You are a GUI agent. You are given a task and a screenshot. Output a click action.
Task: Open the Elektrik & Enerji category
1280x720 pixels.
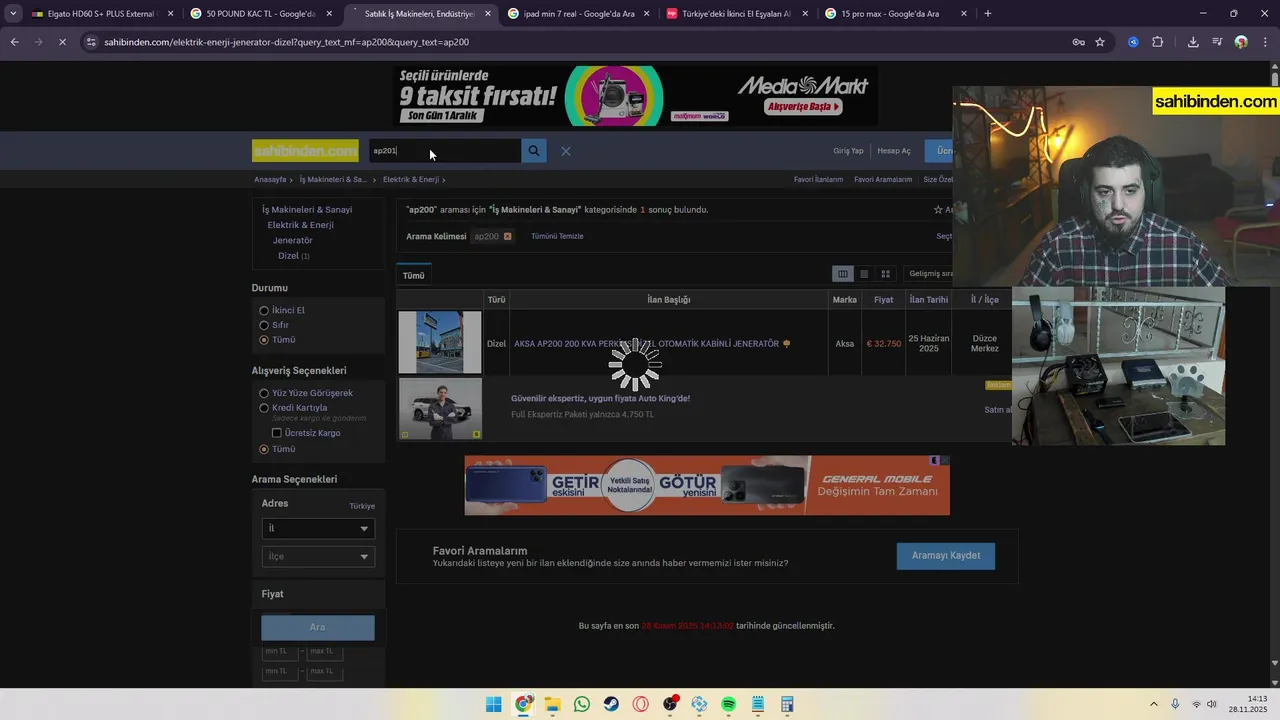(x=300, y=225)
